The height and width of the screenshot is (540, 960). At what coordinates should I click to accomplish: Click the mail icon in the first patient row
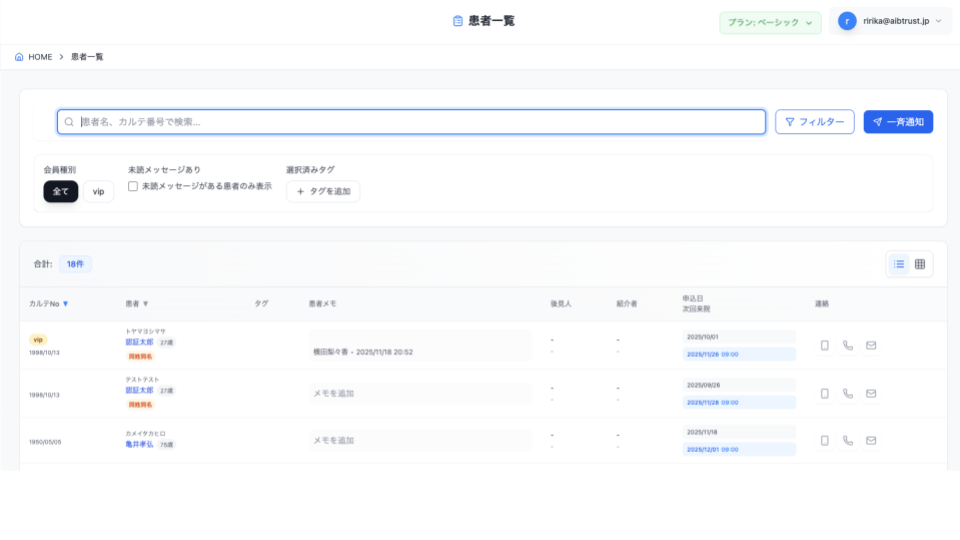[871, 346]
